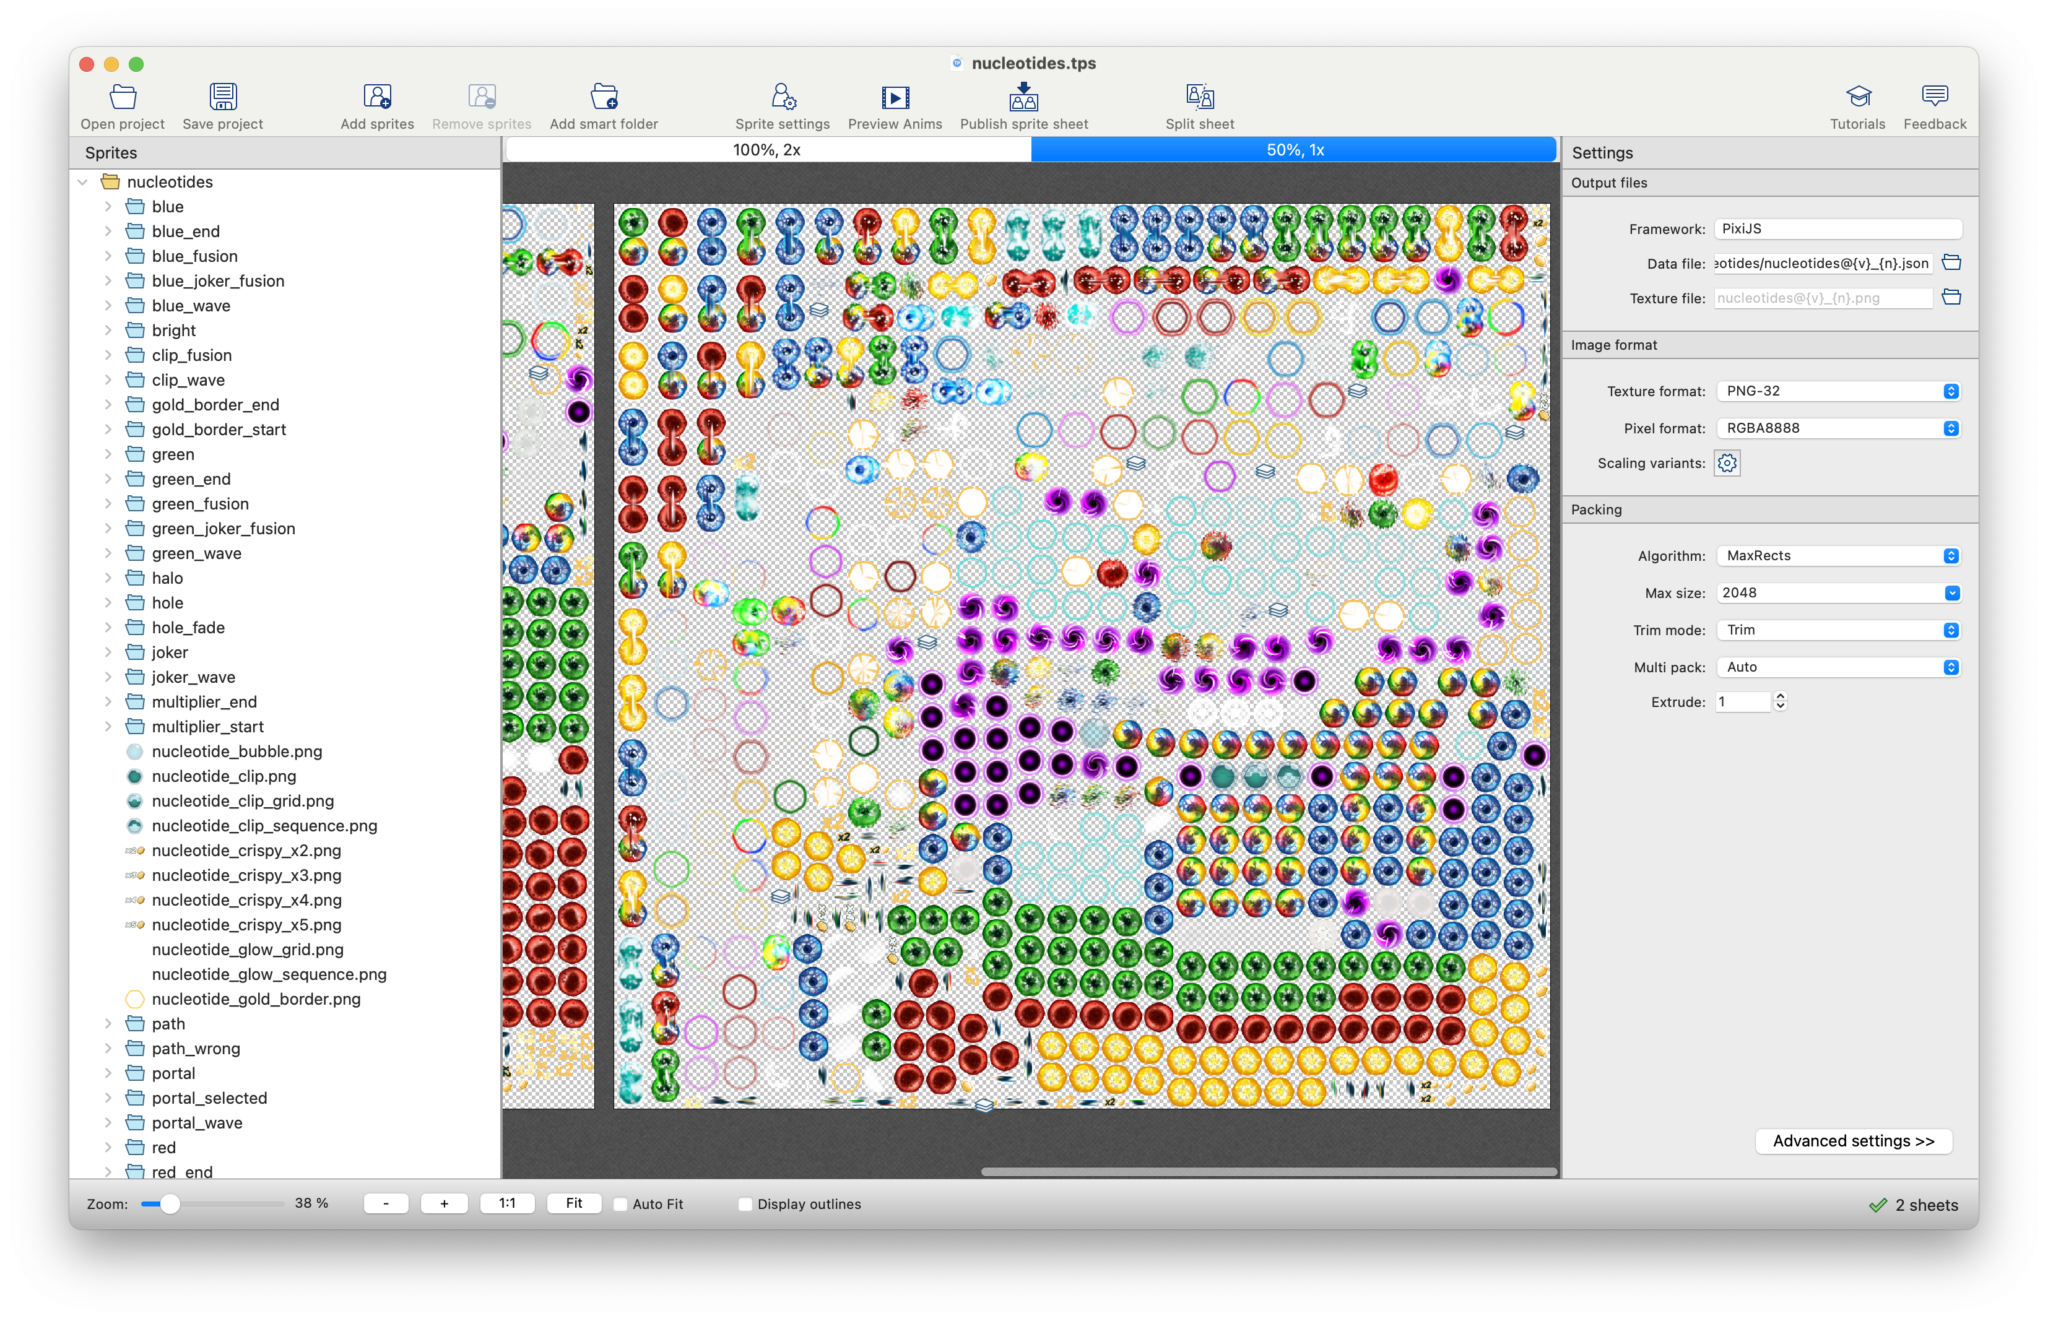Expand the multiplier_start folder
The image size is (2048, 1321).
point(108,727)
